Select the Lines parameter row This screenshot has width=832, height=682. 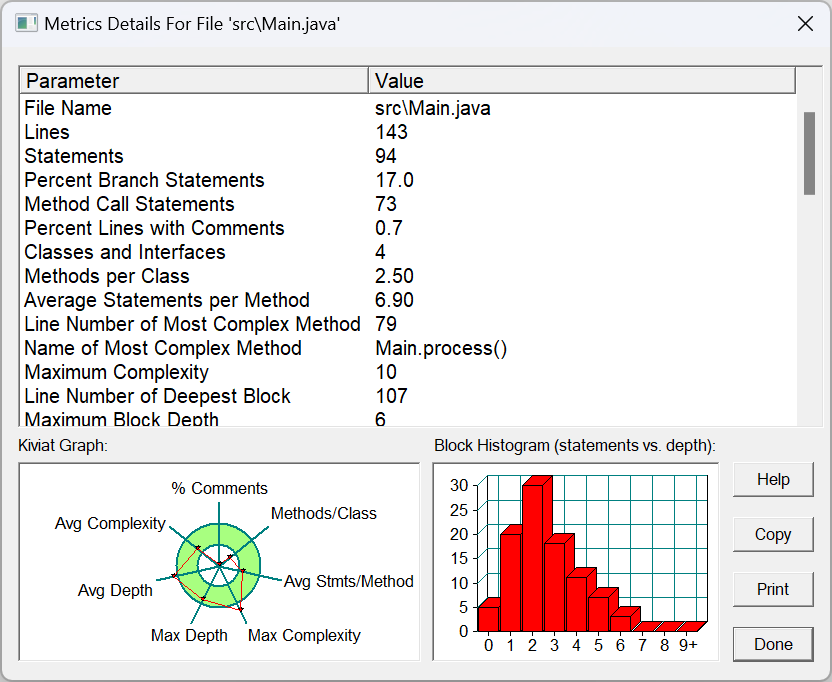tap(408, 132)
